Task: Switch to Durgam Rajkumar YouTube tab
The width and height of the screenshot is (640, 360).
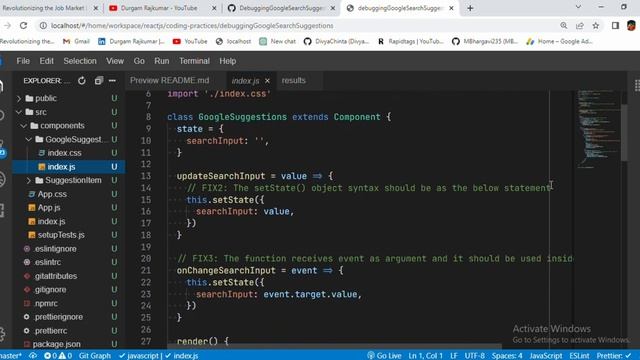Action: pos(159,8)
